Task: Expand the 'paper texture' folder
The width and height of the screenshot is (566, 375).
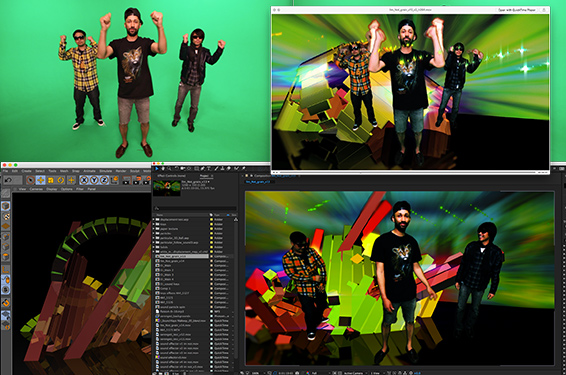Action: (154, 229)
